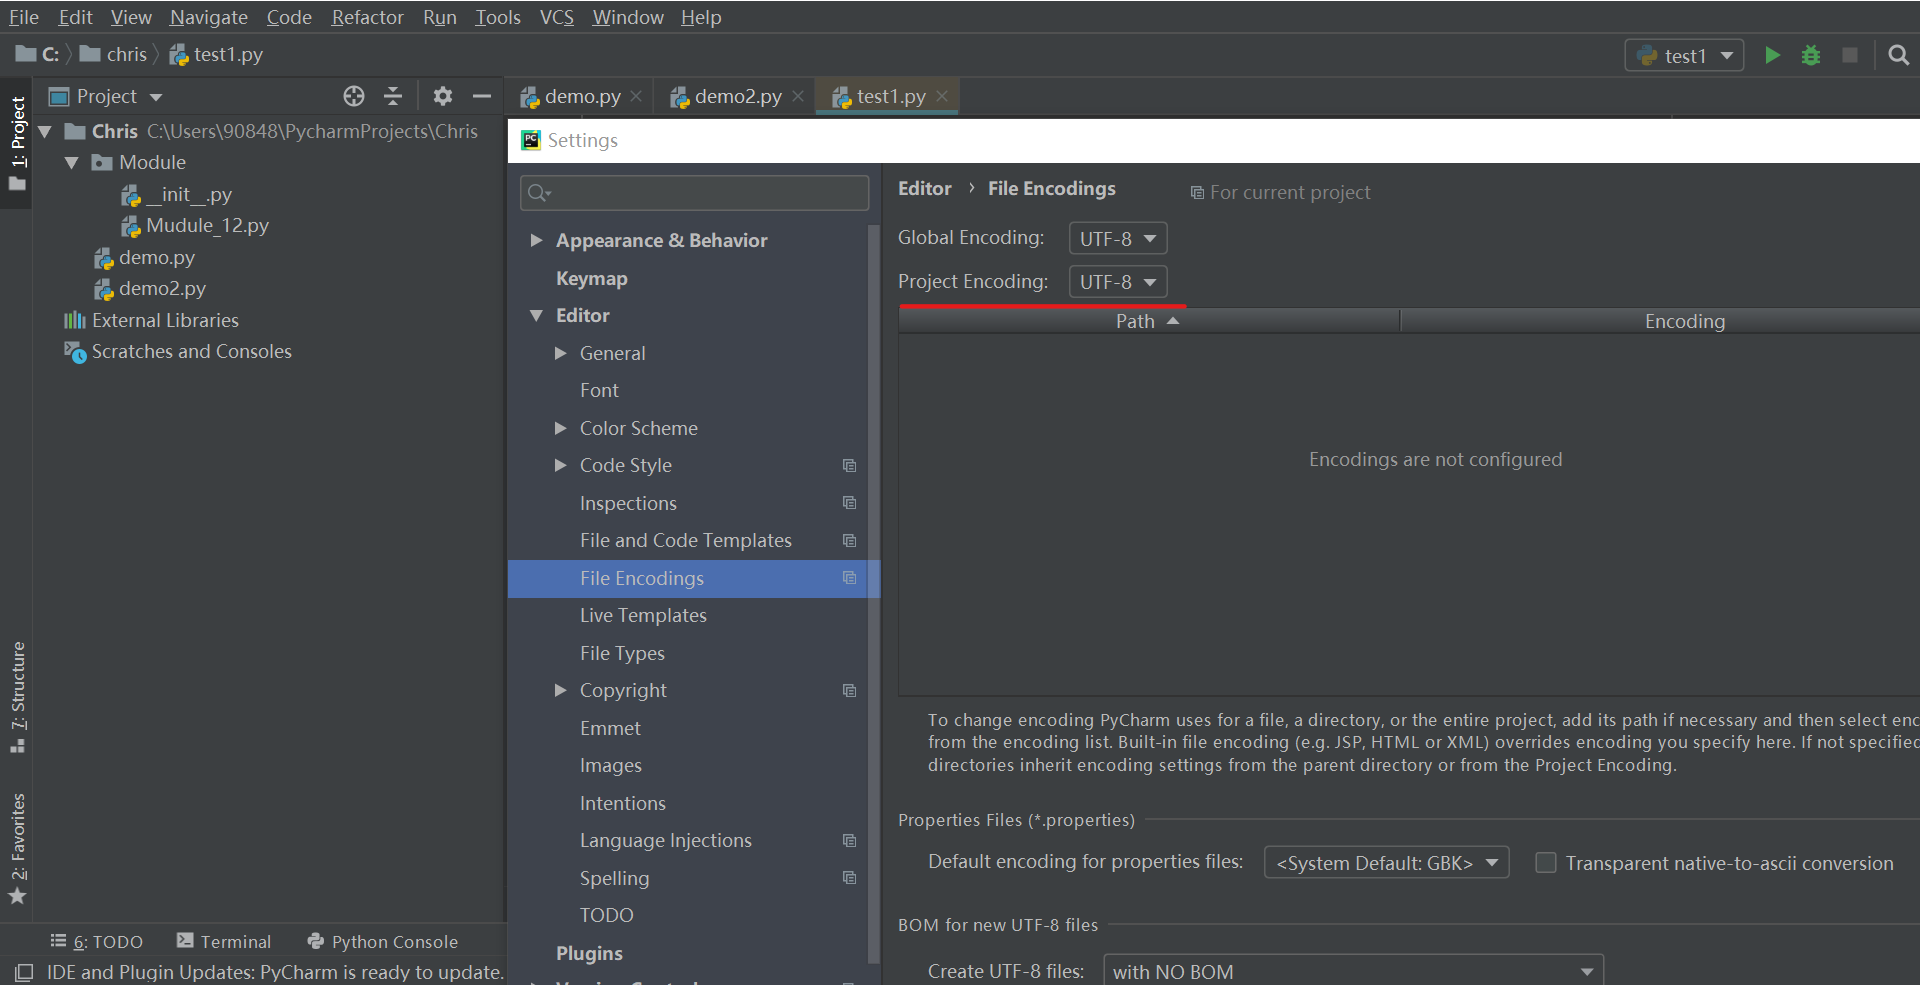Image resolution: width=1920 pixels, height=985 pixels.
Task: Expand the Copyright node
Action: point(561,690)
